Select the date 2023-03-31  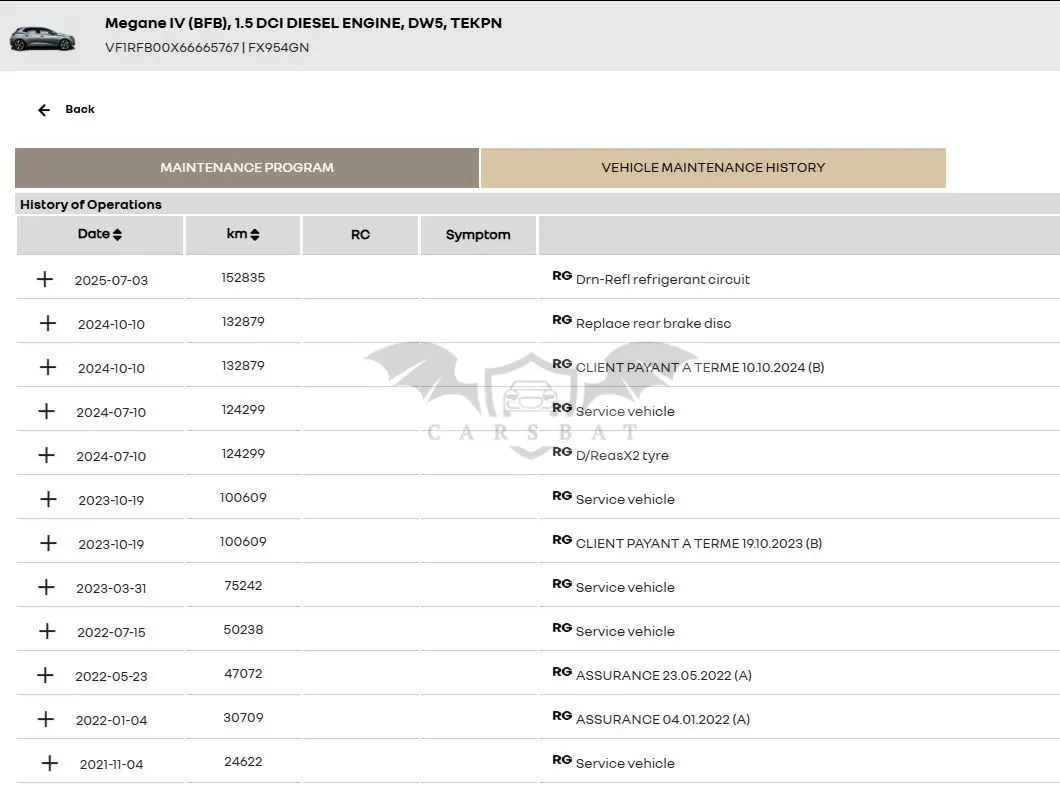point(111,589)
